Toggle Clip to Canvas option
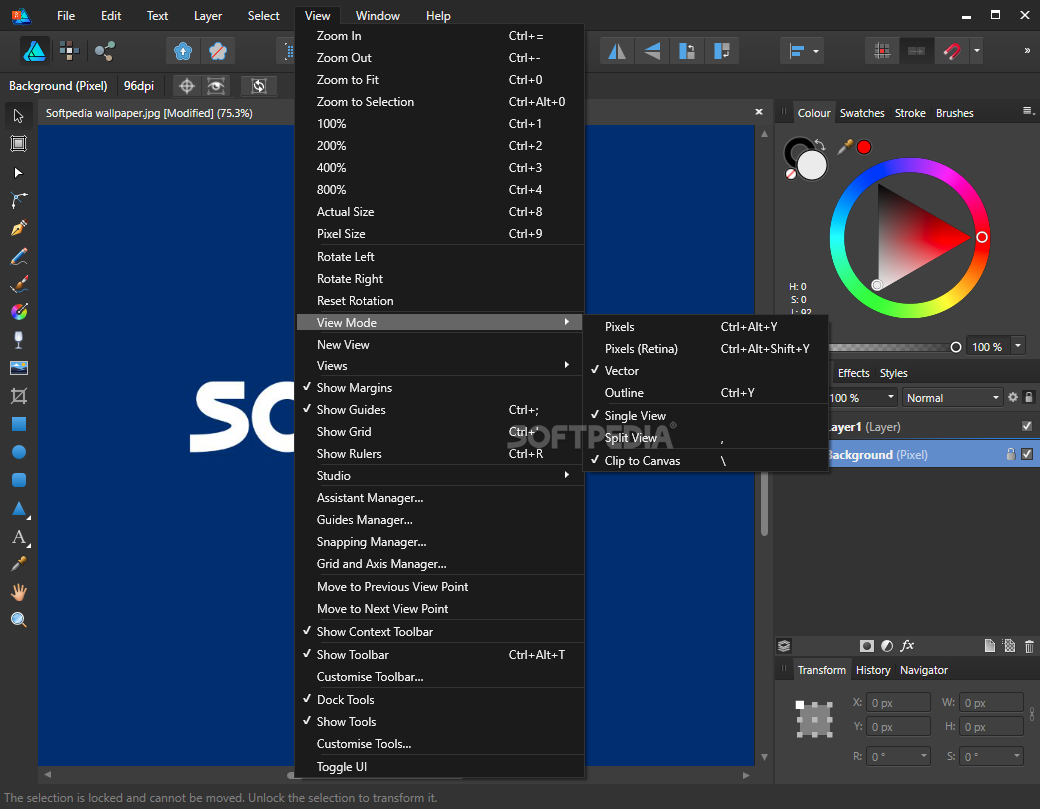The image size is (1040, 809). pos(705,461)
